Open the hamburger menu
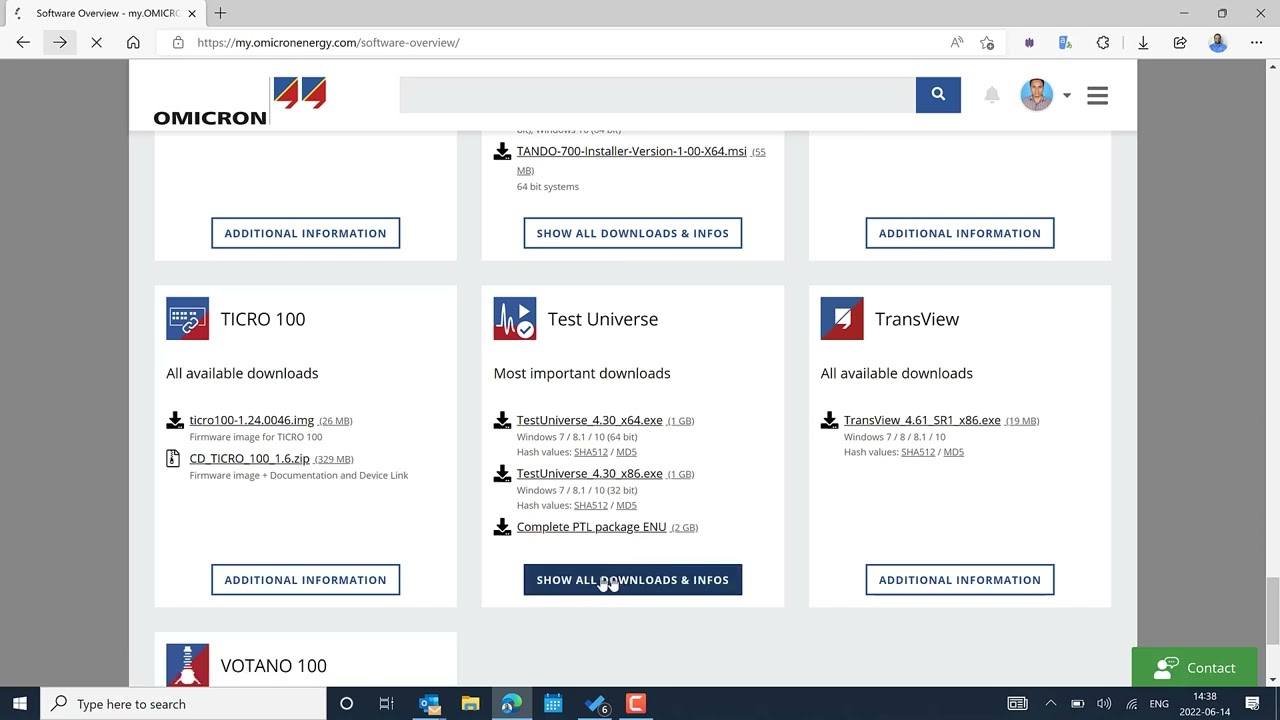The width and height of the screenshot is (1280, 720). click(1097, 95)
